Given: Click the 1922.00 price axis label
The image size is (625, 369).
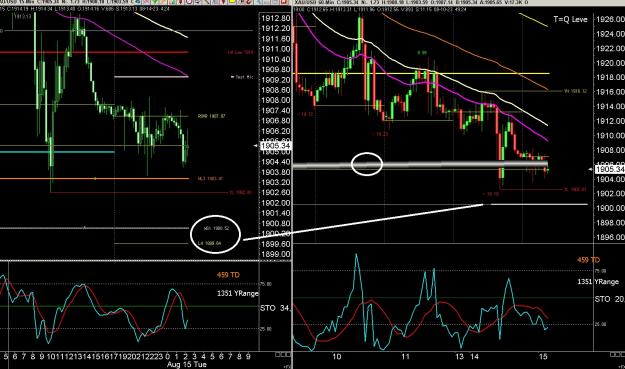Looking at the screenshot, I should (x=610, y=48).
